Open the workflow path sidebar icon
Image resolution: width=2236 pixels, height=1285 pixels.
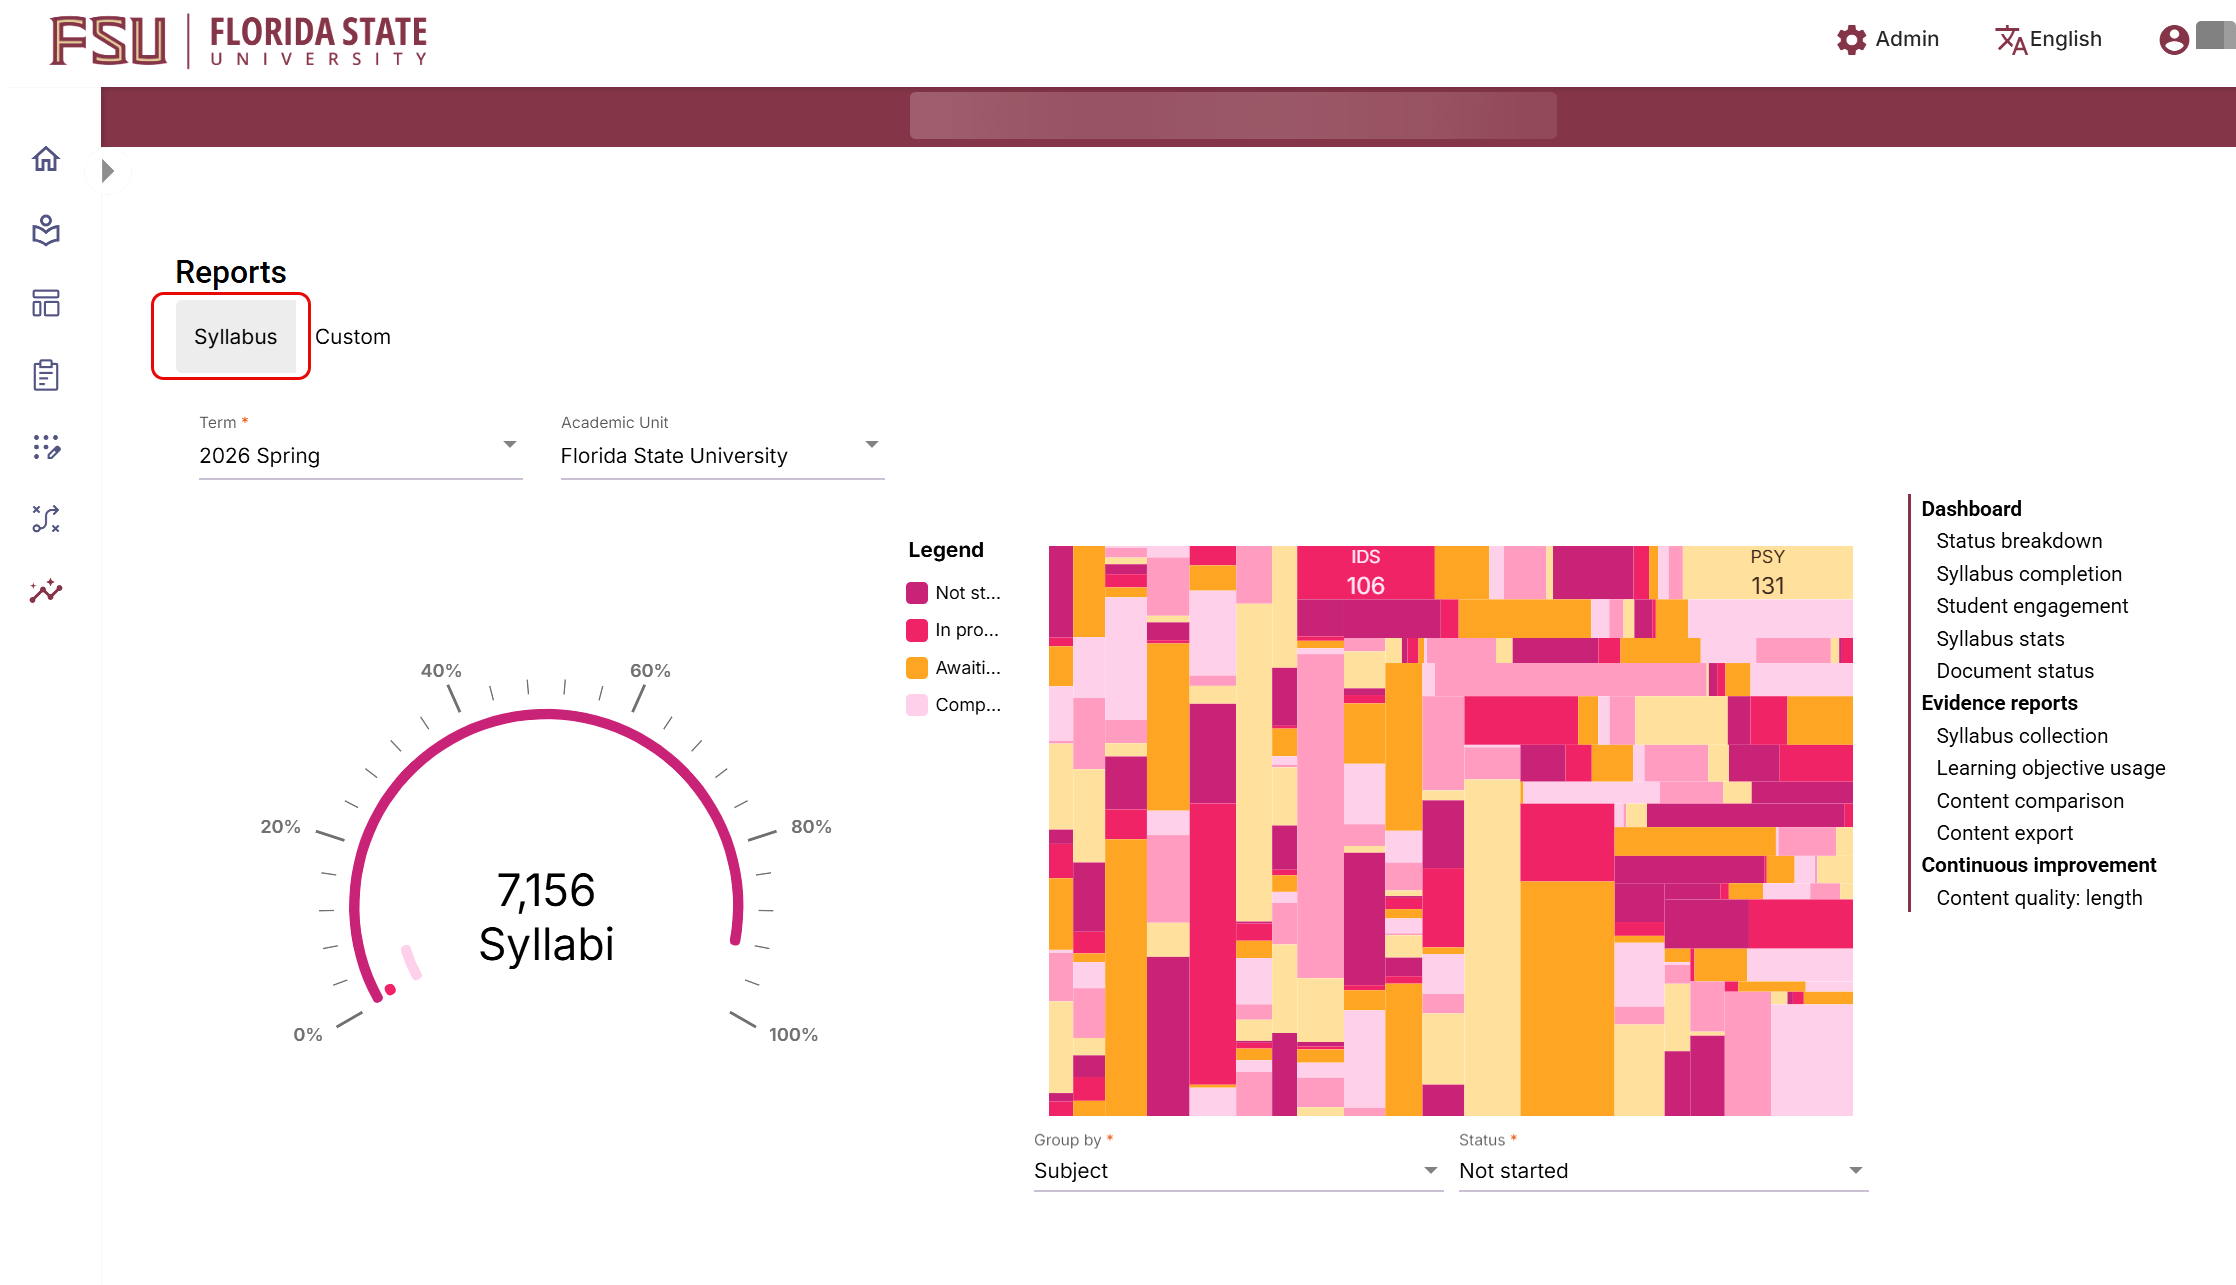[x=46, y=519]
